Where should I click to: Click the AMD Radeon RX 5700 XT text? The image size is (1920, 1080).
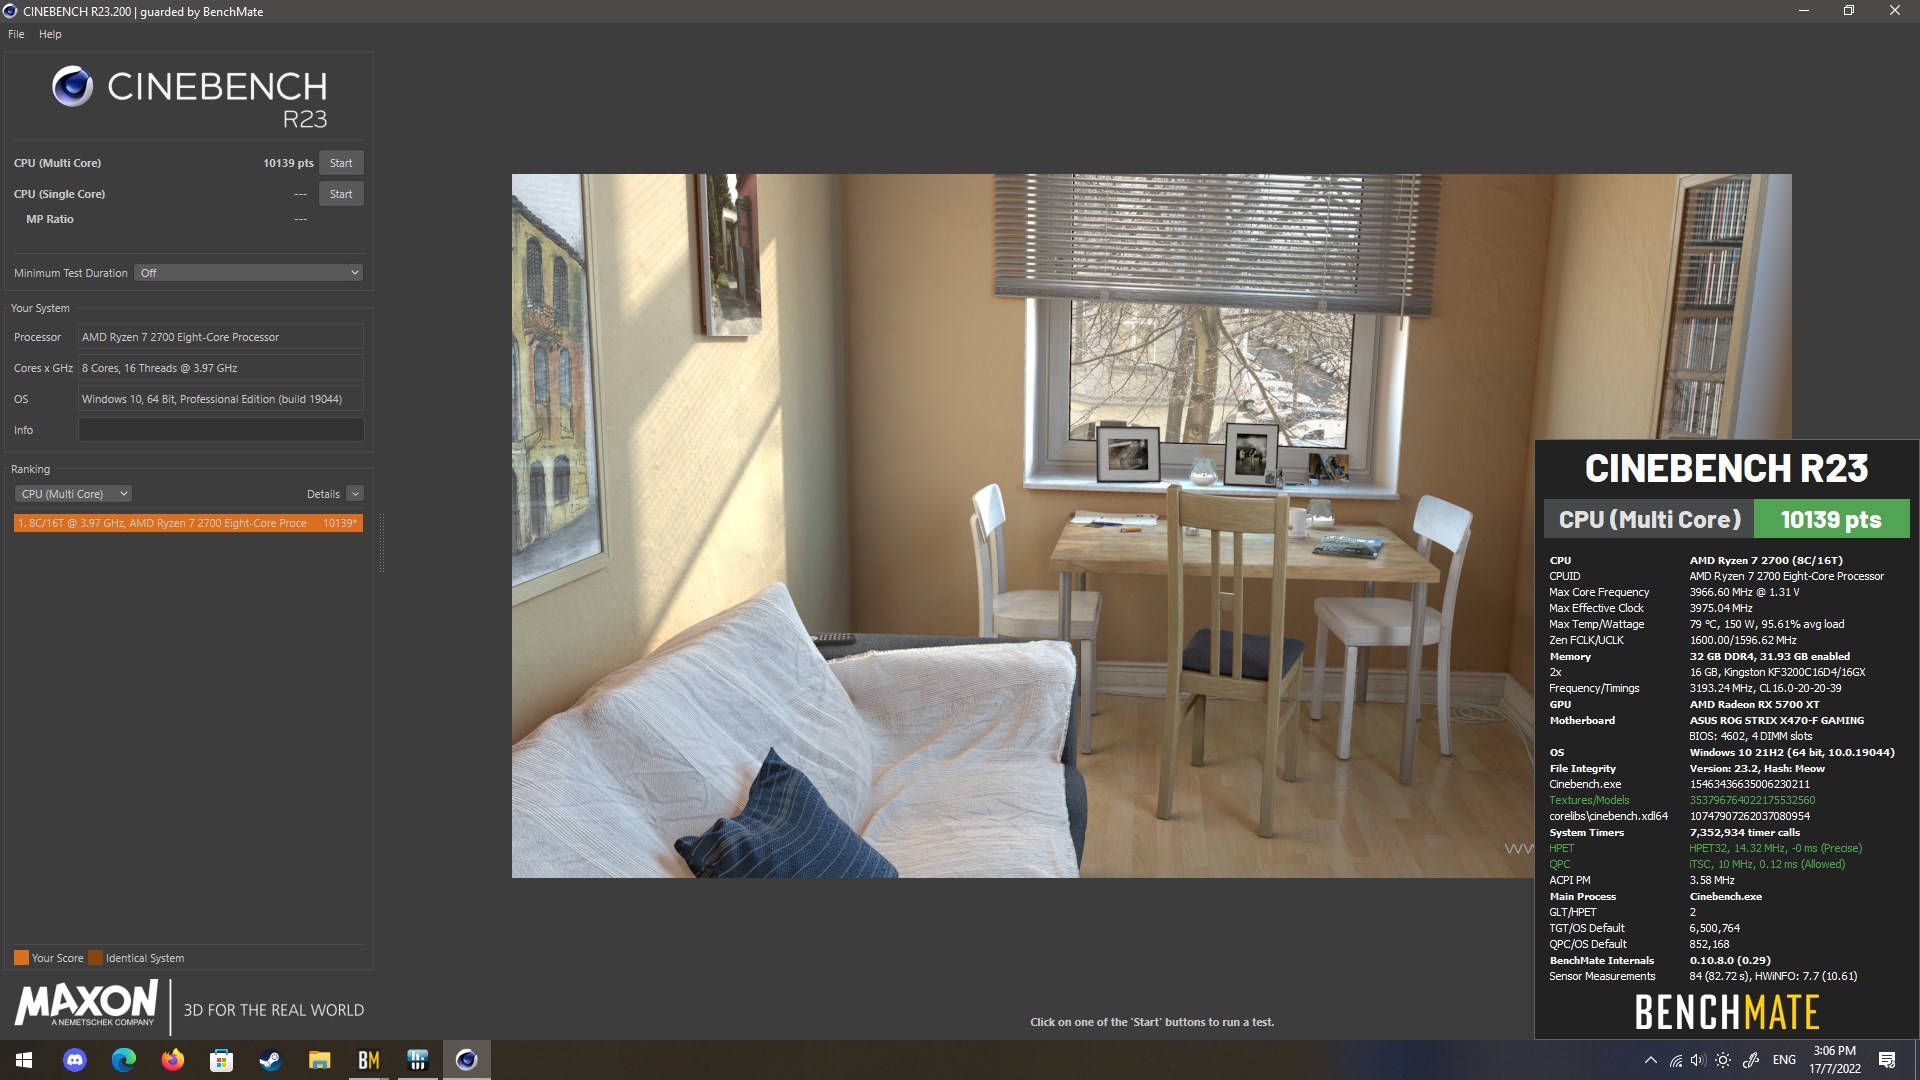[1754, 704]
